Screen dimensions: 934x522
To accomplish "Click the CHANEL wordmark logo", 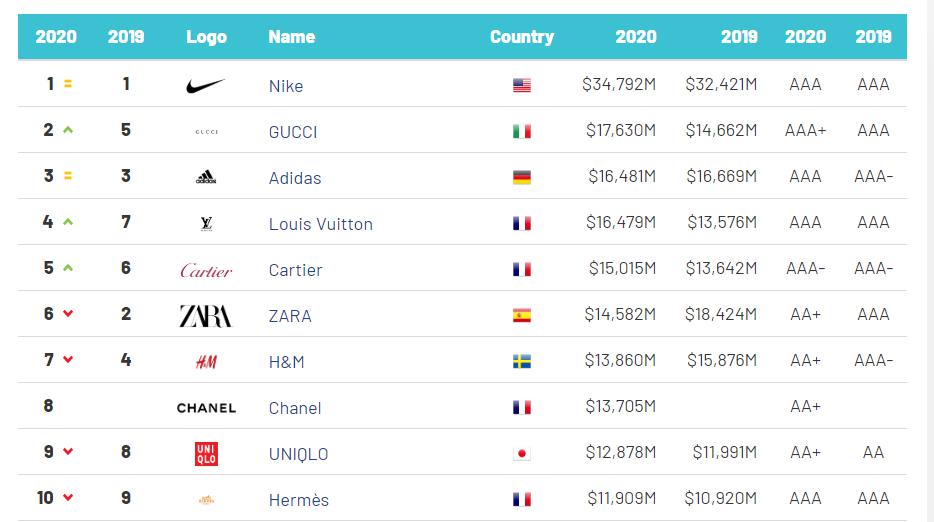I will click(x=206, y=408).
